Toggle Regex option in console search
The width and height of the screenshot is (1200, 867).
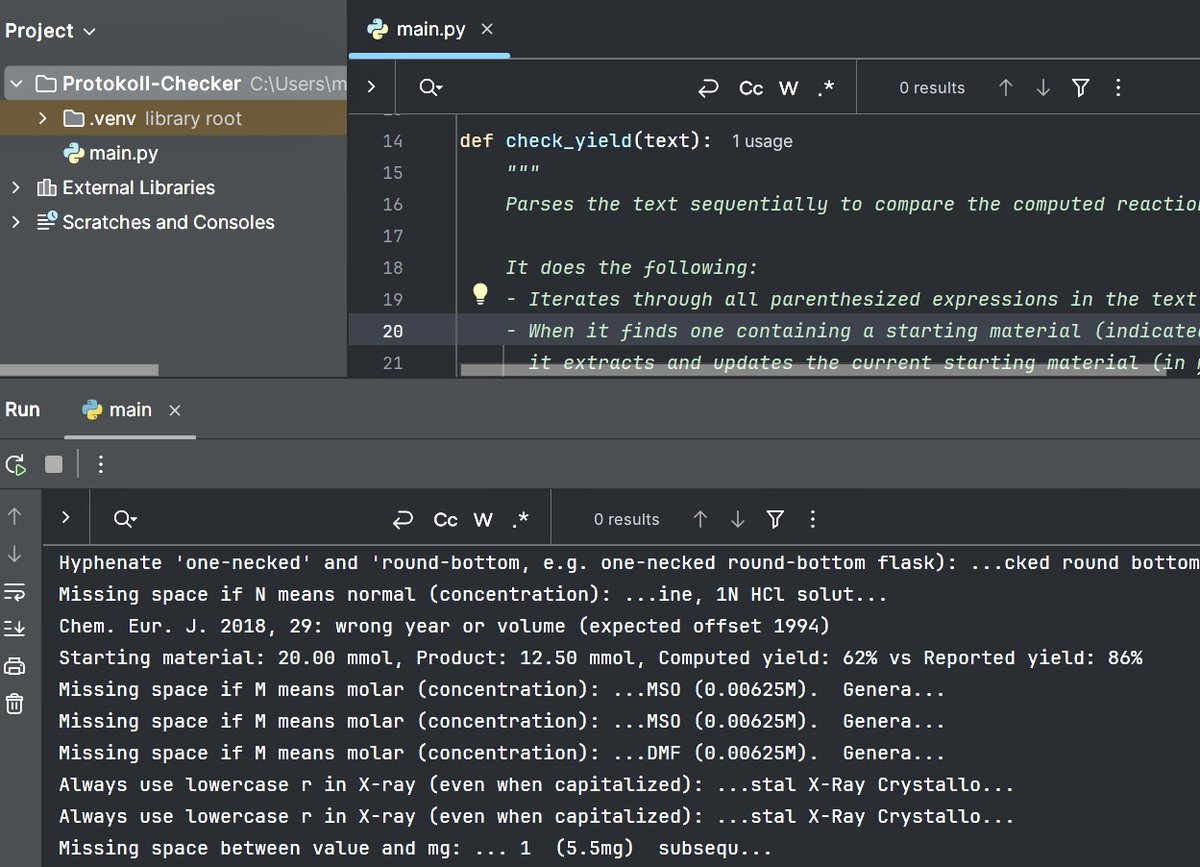coord(520,519)
